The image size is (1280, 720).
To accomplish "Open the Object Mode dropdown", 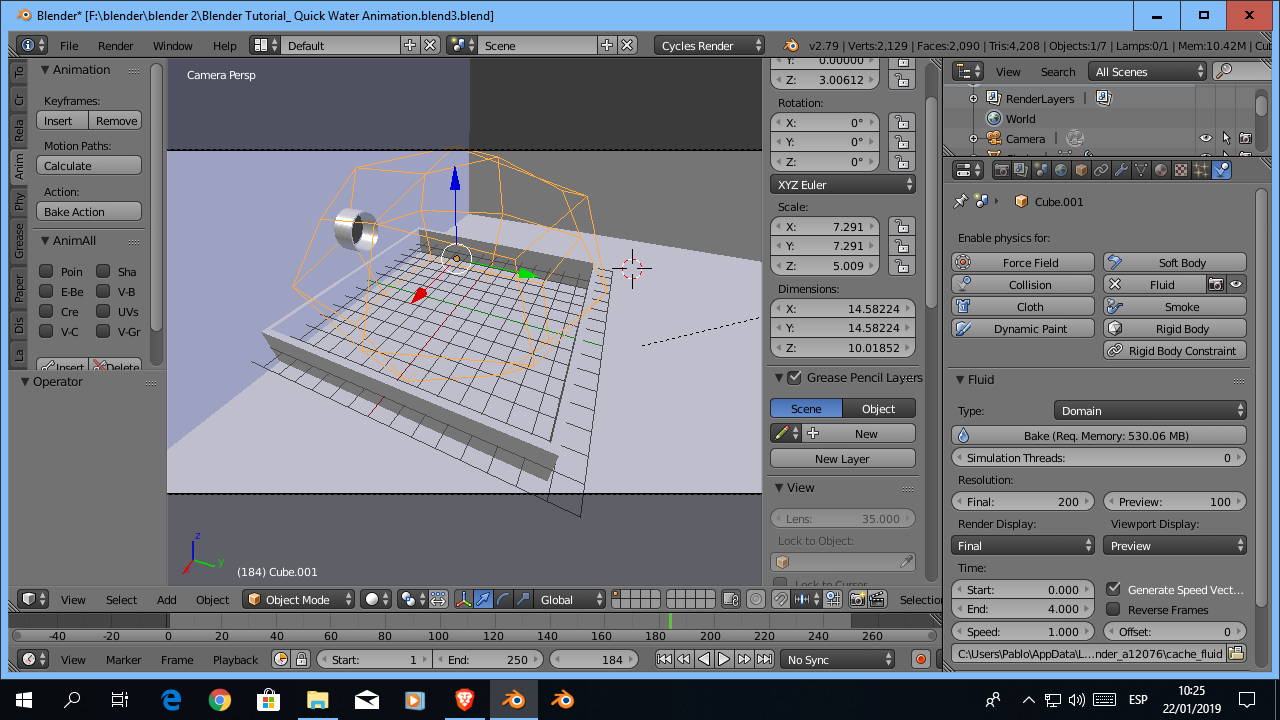I will [x=299, y=599].
